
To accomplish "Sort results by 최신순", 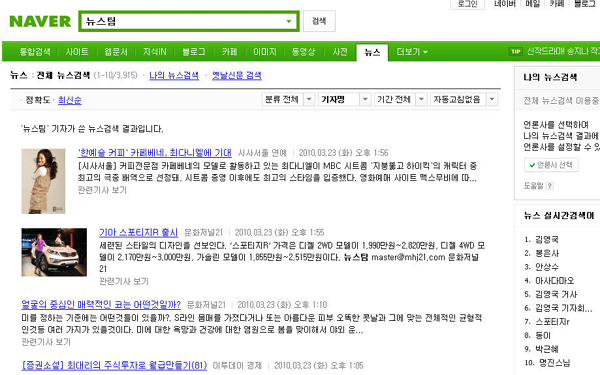I will pyautogui.click(x=70, y=100).
